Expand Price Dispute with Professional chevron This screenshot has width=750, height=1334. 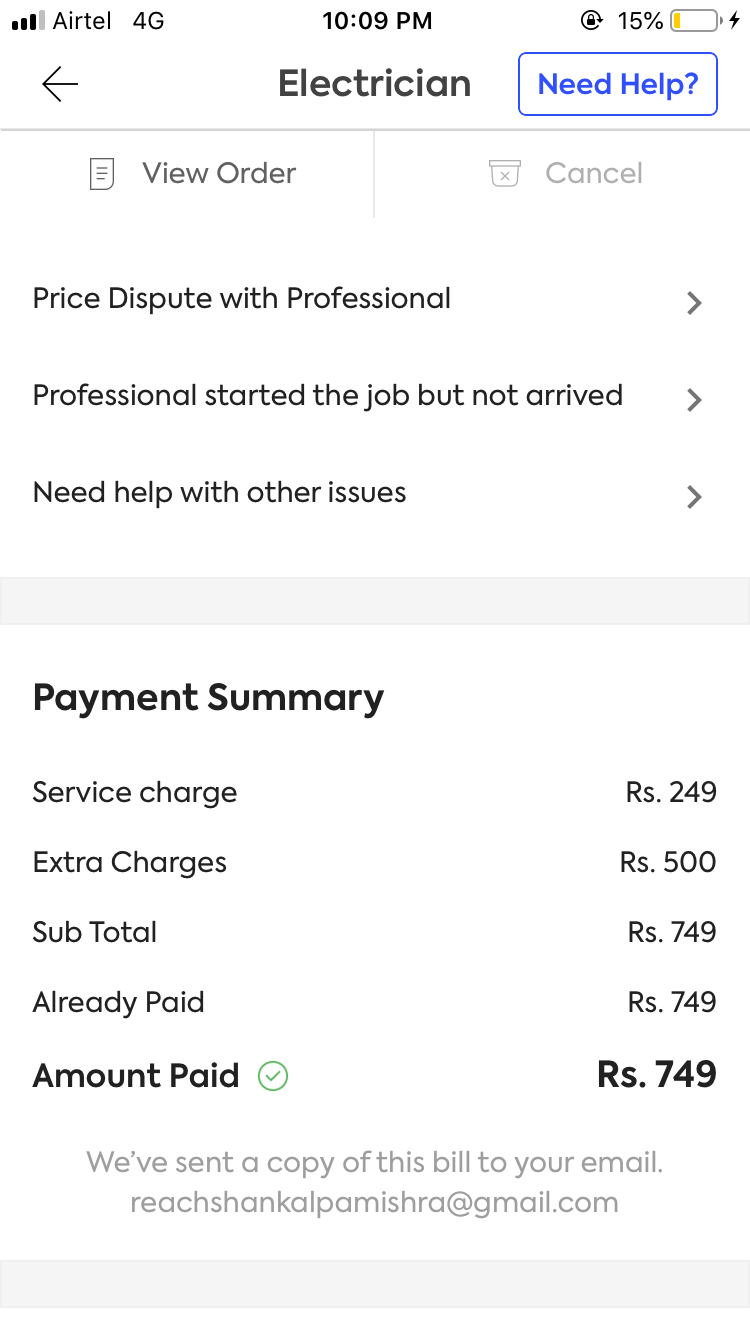pyautogui.click(x=694, y=303)
